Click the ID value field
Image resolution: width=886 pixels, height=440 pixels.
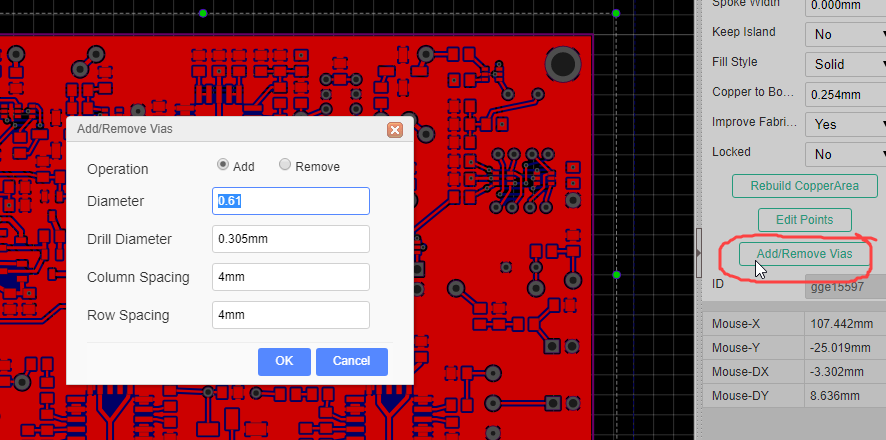pyautogui.click(x=845, y=288)
